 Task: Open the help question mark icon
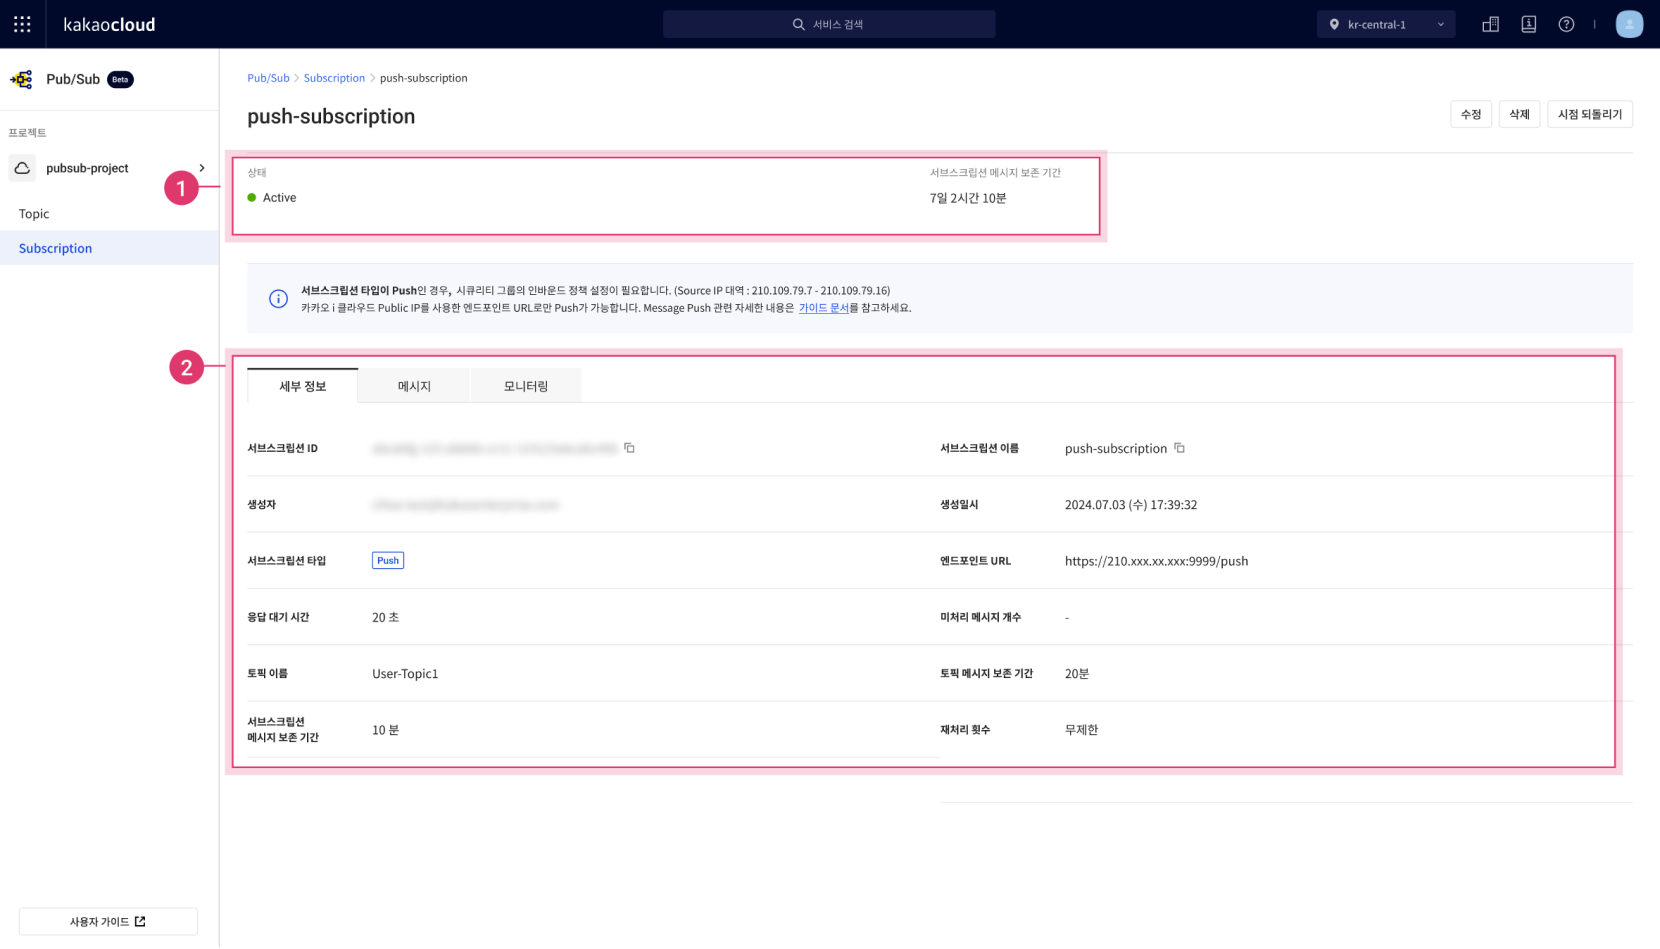pyautogui.click(x=1566, y=24)
